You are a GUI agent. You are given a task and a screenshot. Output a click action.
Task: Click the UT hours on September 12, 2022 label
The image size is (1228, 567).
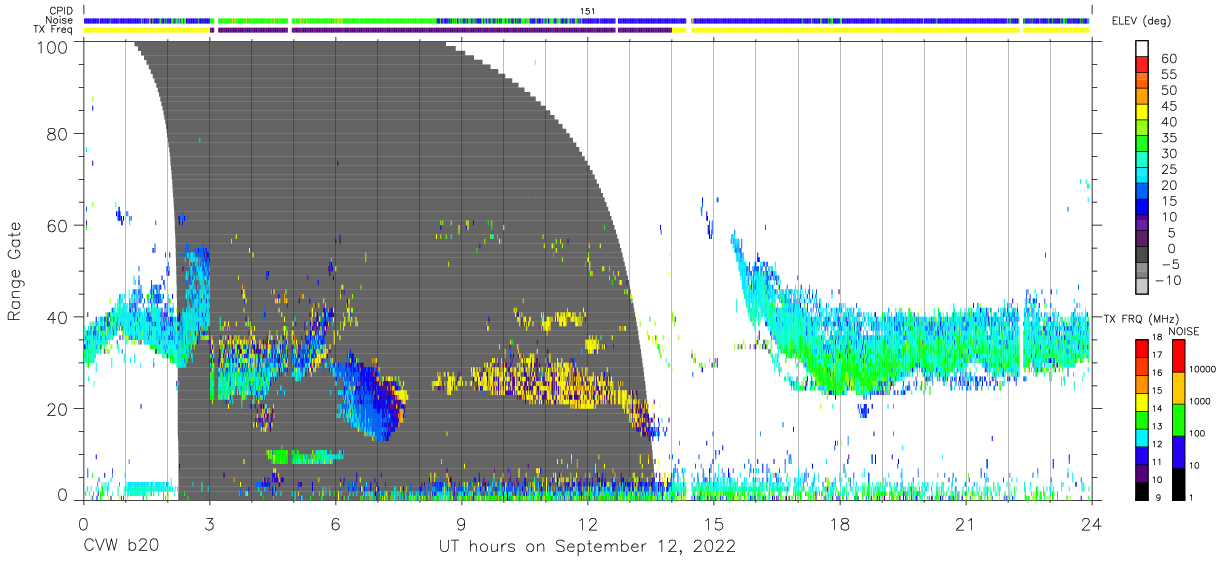[587, 547]
